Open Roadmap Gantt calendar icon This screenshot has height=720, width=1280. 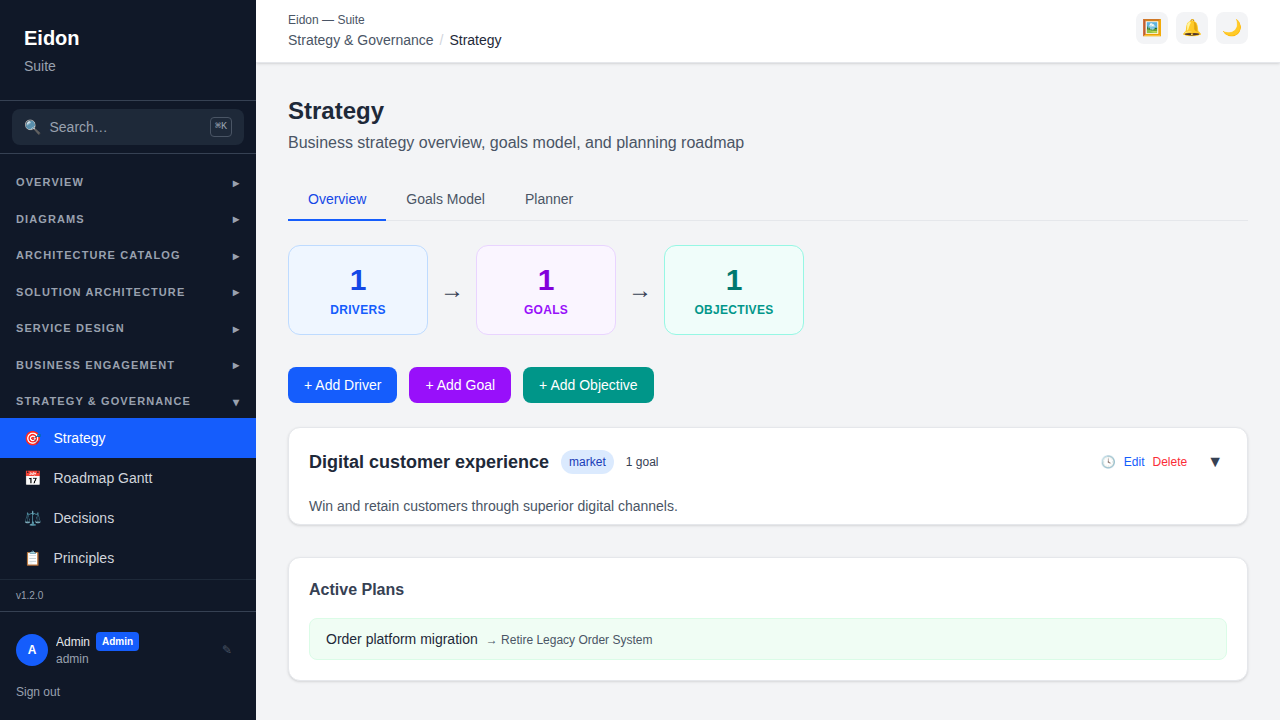tap(32, 478)
